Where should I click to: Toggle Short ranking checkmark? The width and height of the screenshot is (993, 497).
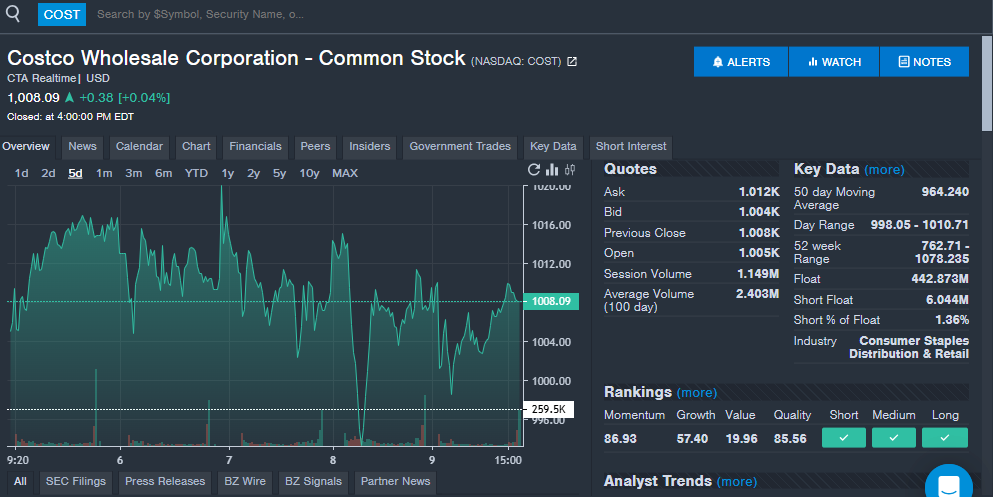click(x=844, y=437)
